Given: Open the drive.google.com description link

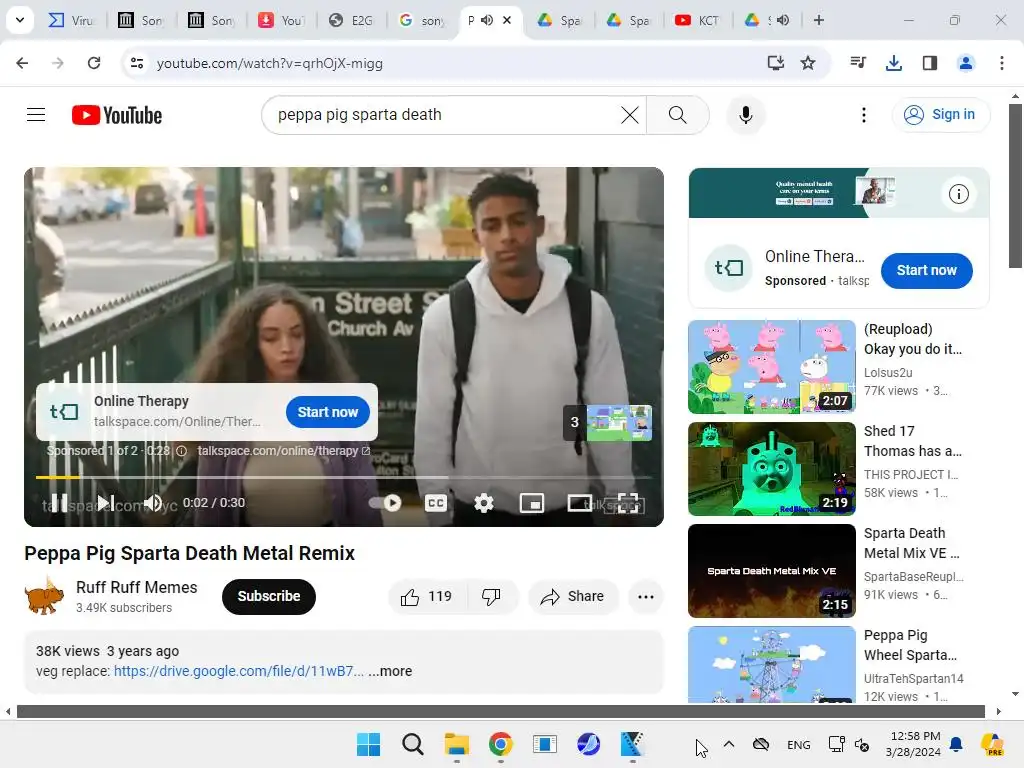Looking at the screenshot, I should click(x=238, y=671).
